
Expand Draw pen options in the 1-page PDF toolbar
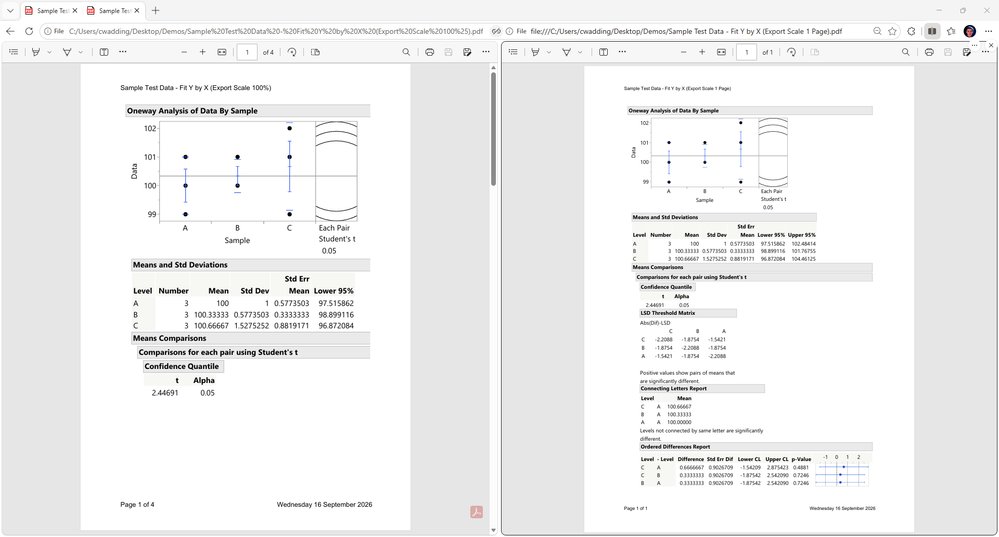580,52
